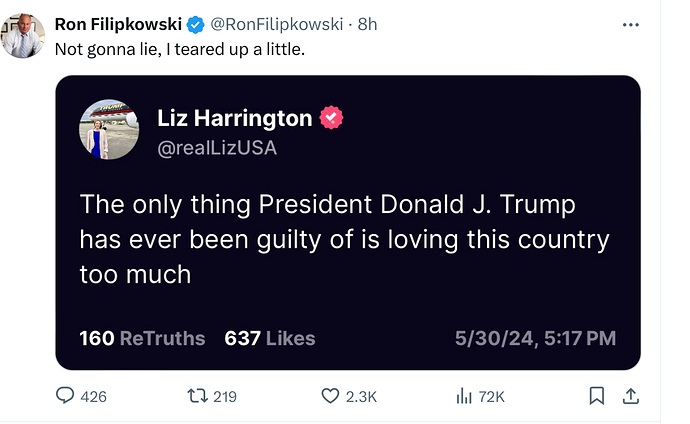The height and width of the screenshot is (424, 690).
Task: Open the view analytics bar icon
Action: [x=464, y=396]
